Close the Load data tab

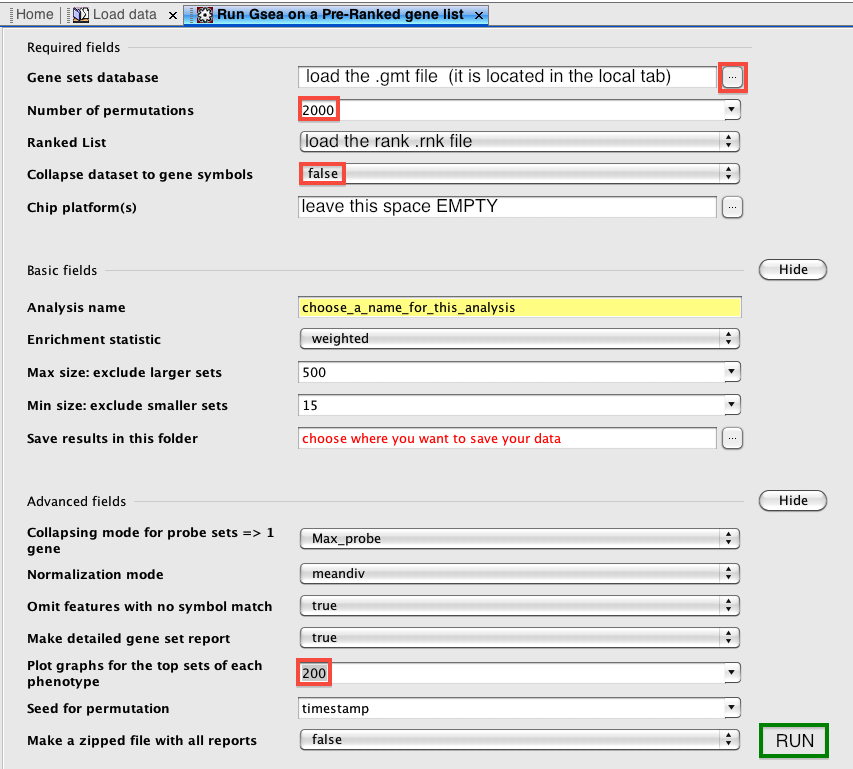[x=173, y=15]
